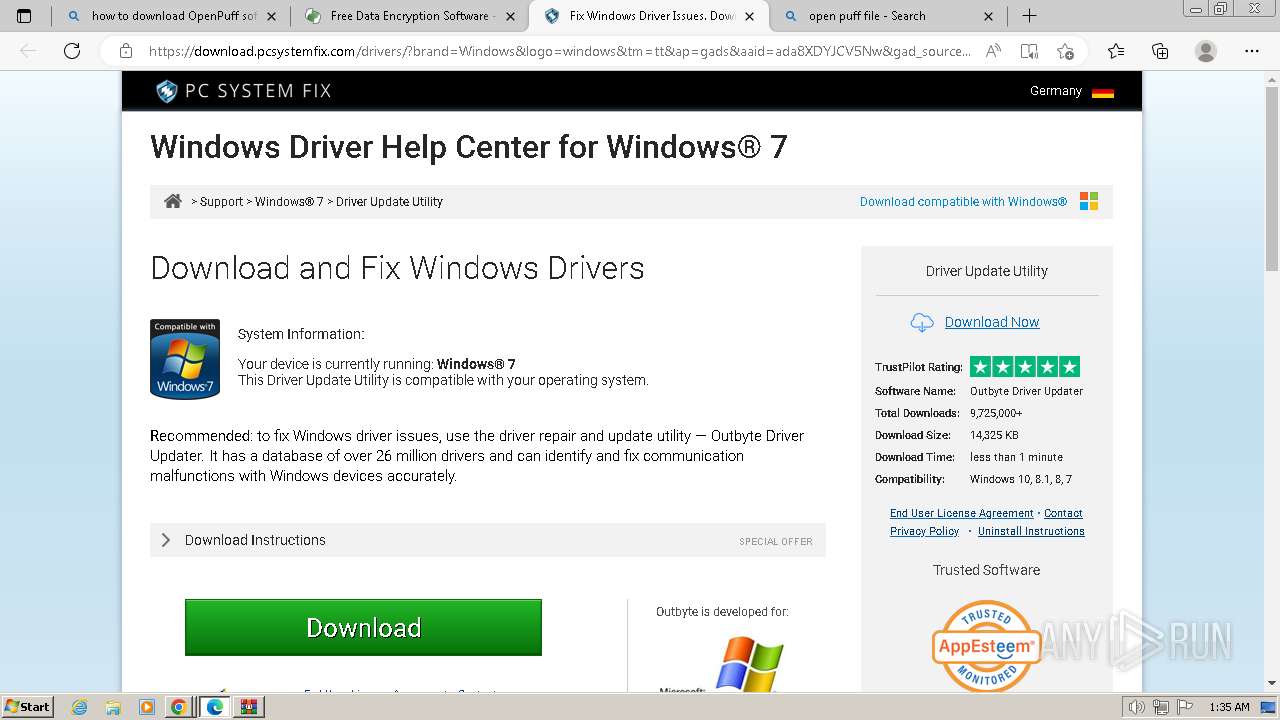Image resolution: width=1280 pixels, height=720 pixels.
Task: Click the Compatible with Windows 7 badge
Action: [185, 359]
